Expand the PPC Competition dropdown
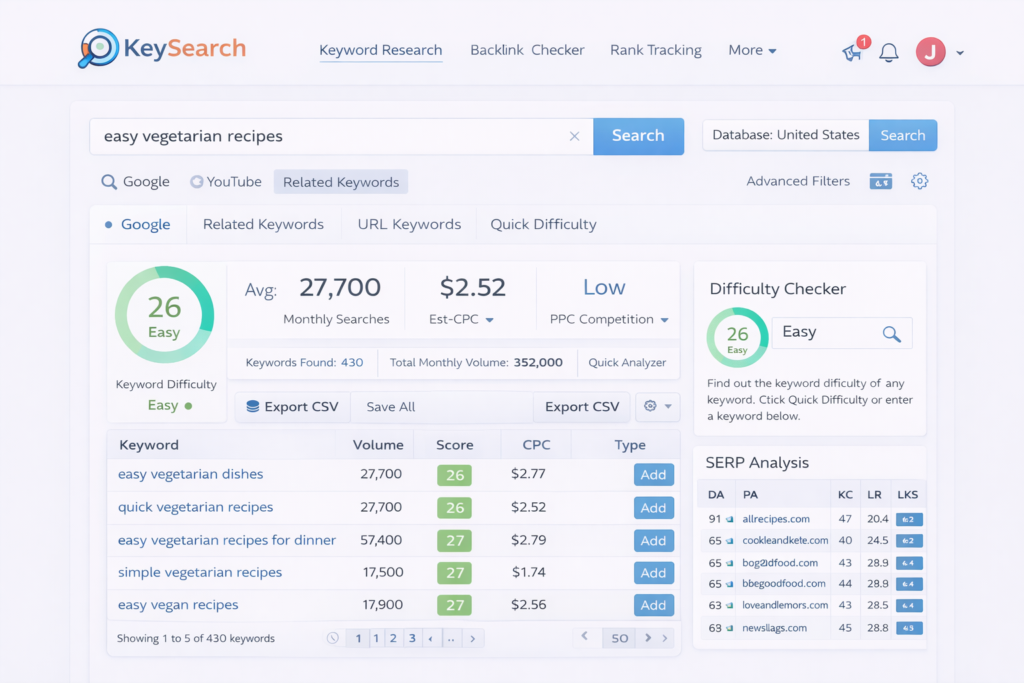The width and height of the screenshot is (1024, 683). 664,320
